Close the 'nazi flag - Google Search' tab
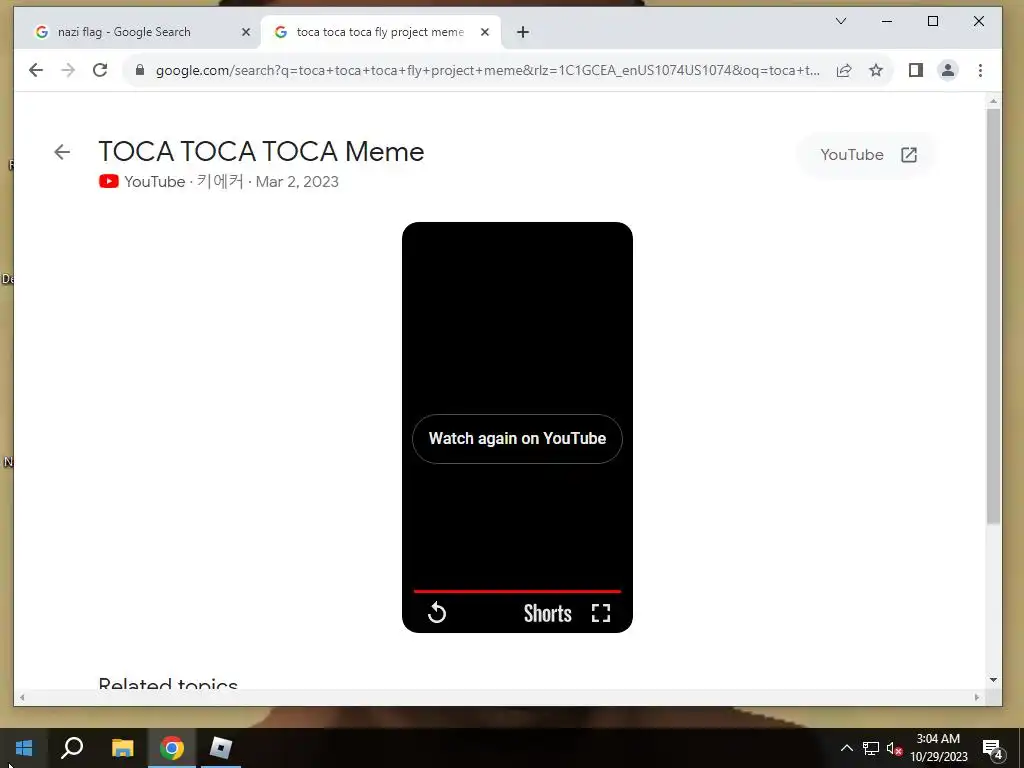Screen dimensions: 1024x768 (x=246, y=32)
